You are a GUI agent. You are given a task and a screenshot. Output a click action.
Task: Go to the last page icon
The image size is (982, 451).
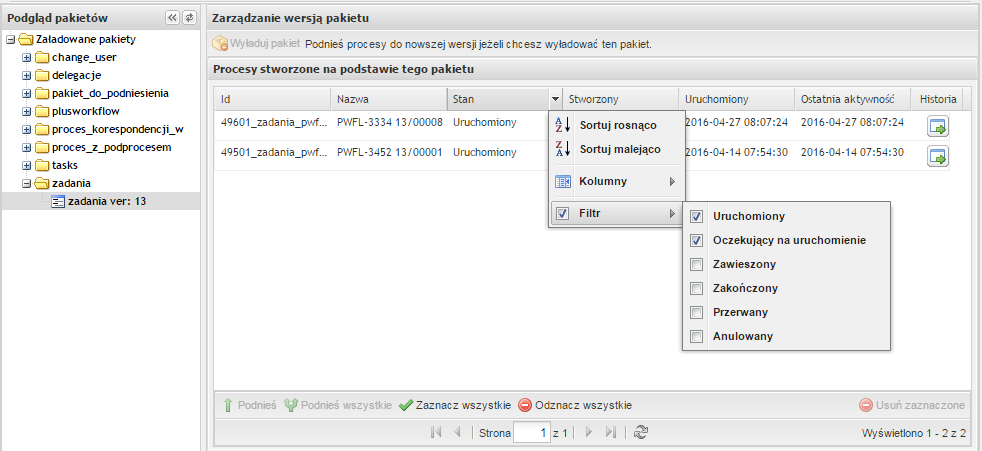click(612, 432)
